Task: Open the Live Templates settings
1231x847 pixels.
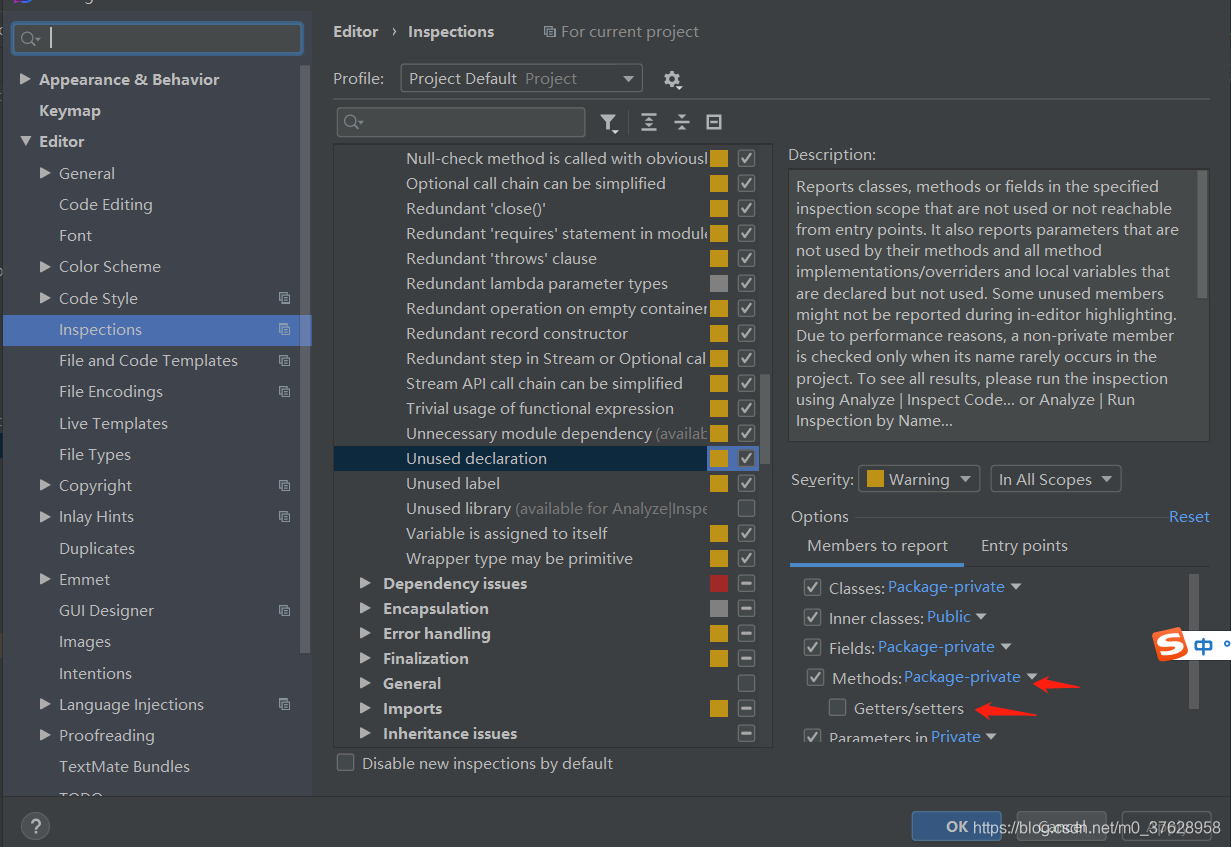Action: coord(113,423)
